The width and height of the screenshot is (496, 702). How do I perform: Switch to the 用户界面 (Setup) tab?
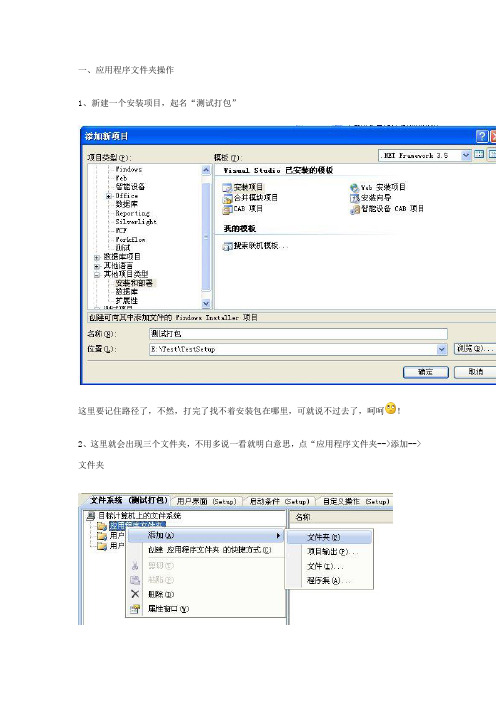point(206,501)
